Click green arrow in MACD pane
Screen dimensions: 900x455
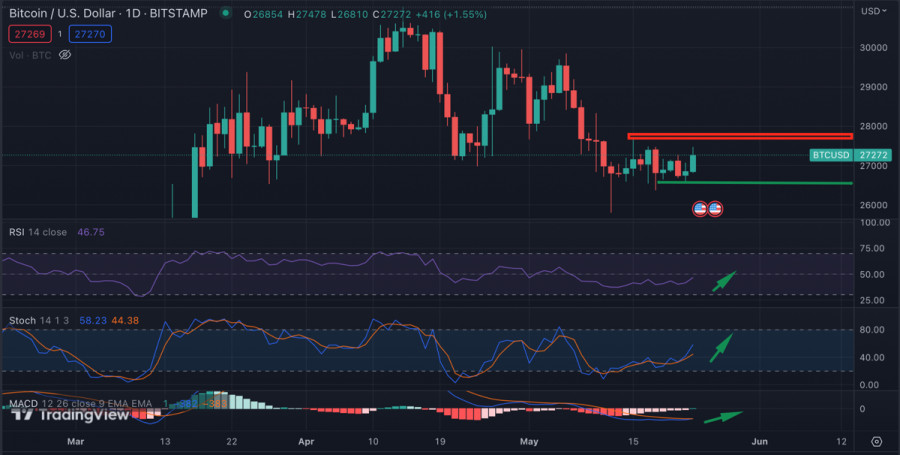722,416
